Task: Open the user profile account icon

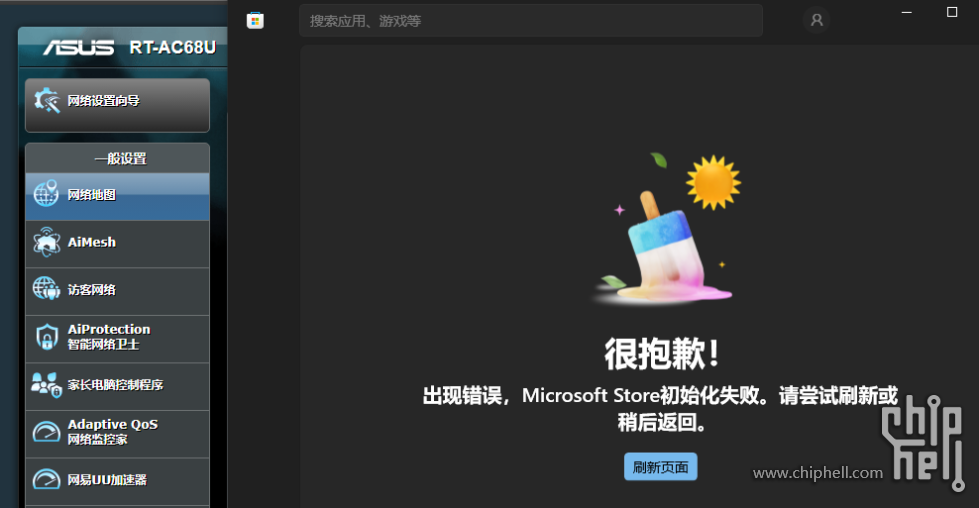Action: tap(817, 20)
